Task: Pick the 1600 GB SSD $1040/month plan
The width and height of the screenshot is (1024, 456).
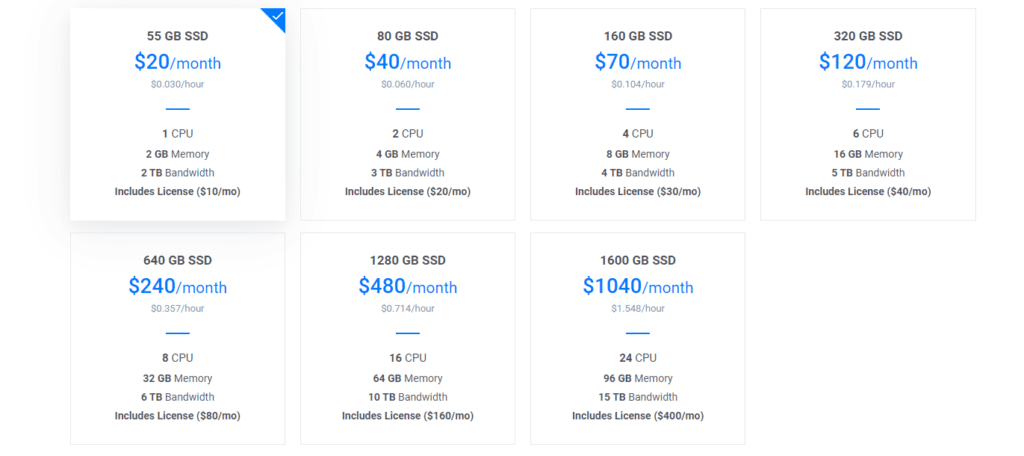Action: (x=637, y=338)
